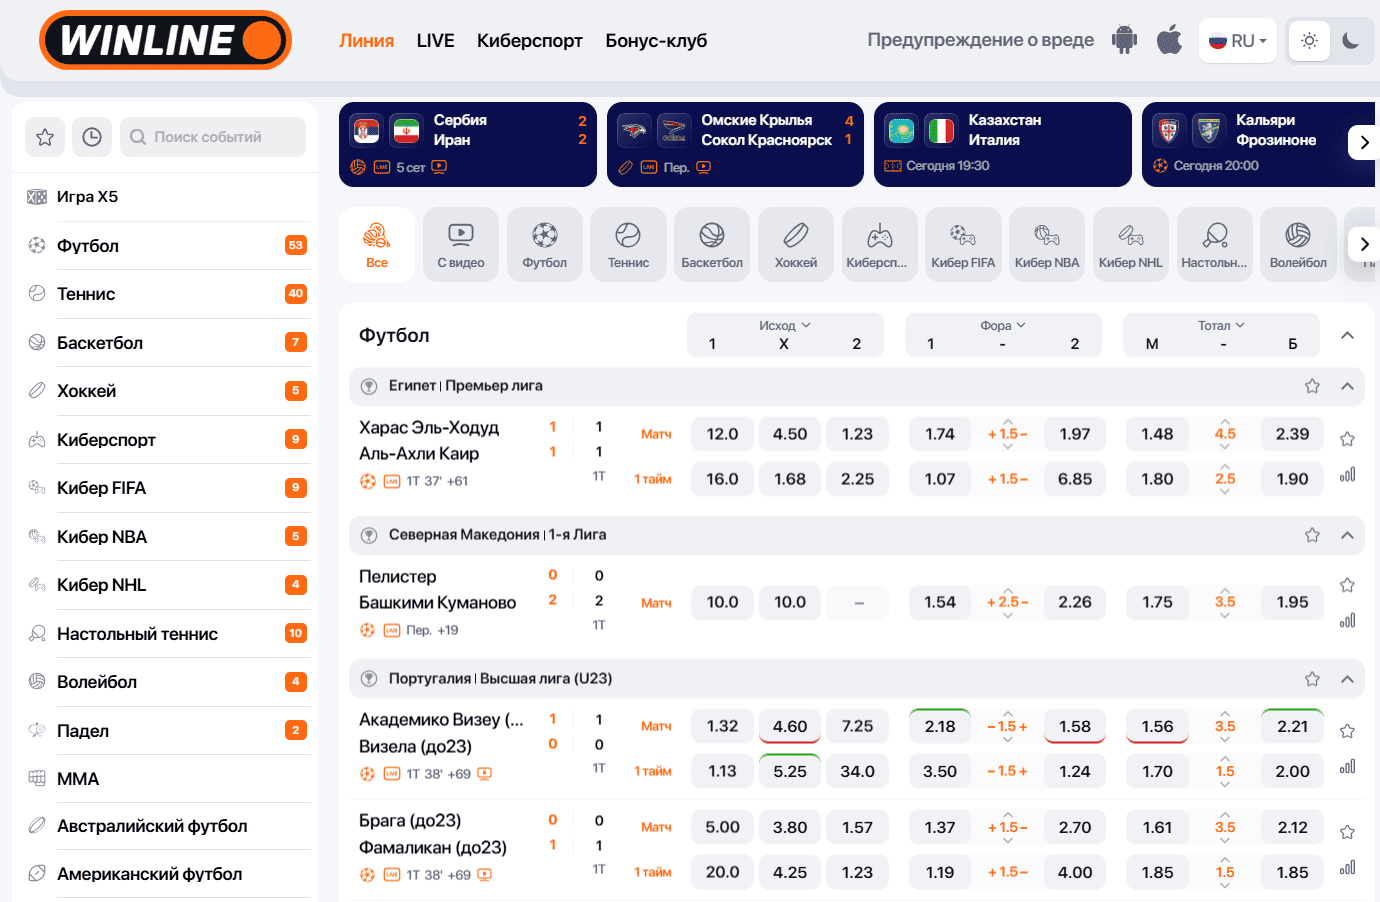The width and height of the screenshot is (1380, 902).
Task: Open statistics icon for Пелистер match
Action: [x=1347, y=621]
